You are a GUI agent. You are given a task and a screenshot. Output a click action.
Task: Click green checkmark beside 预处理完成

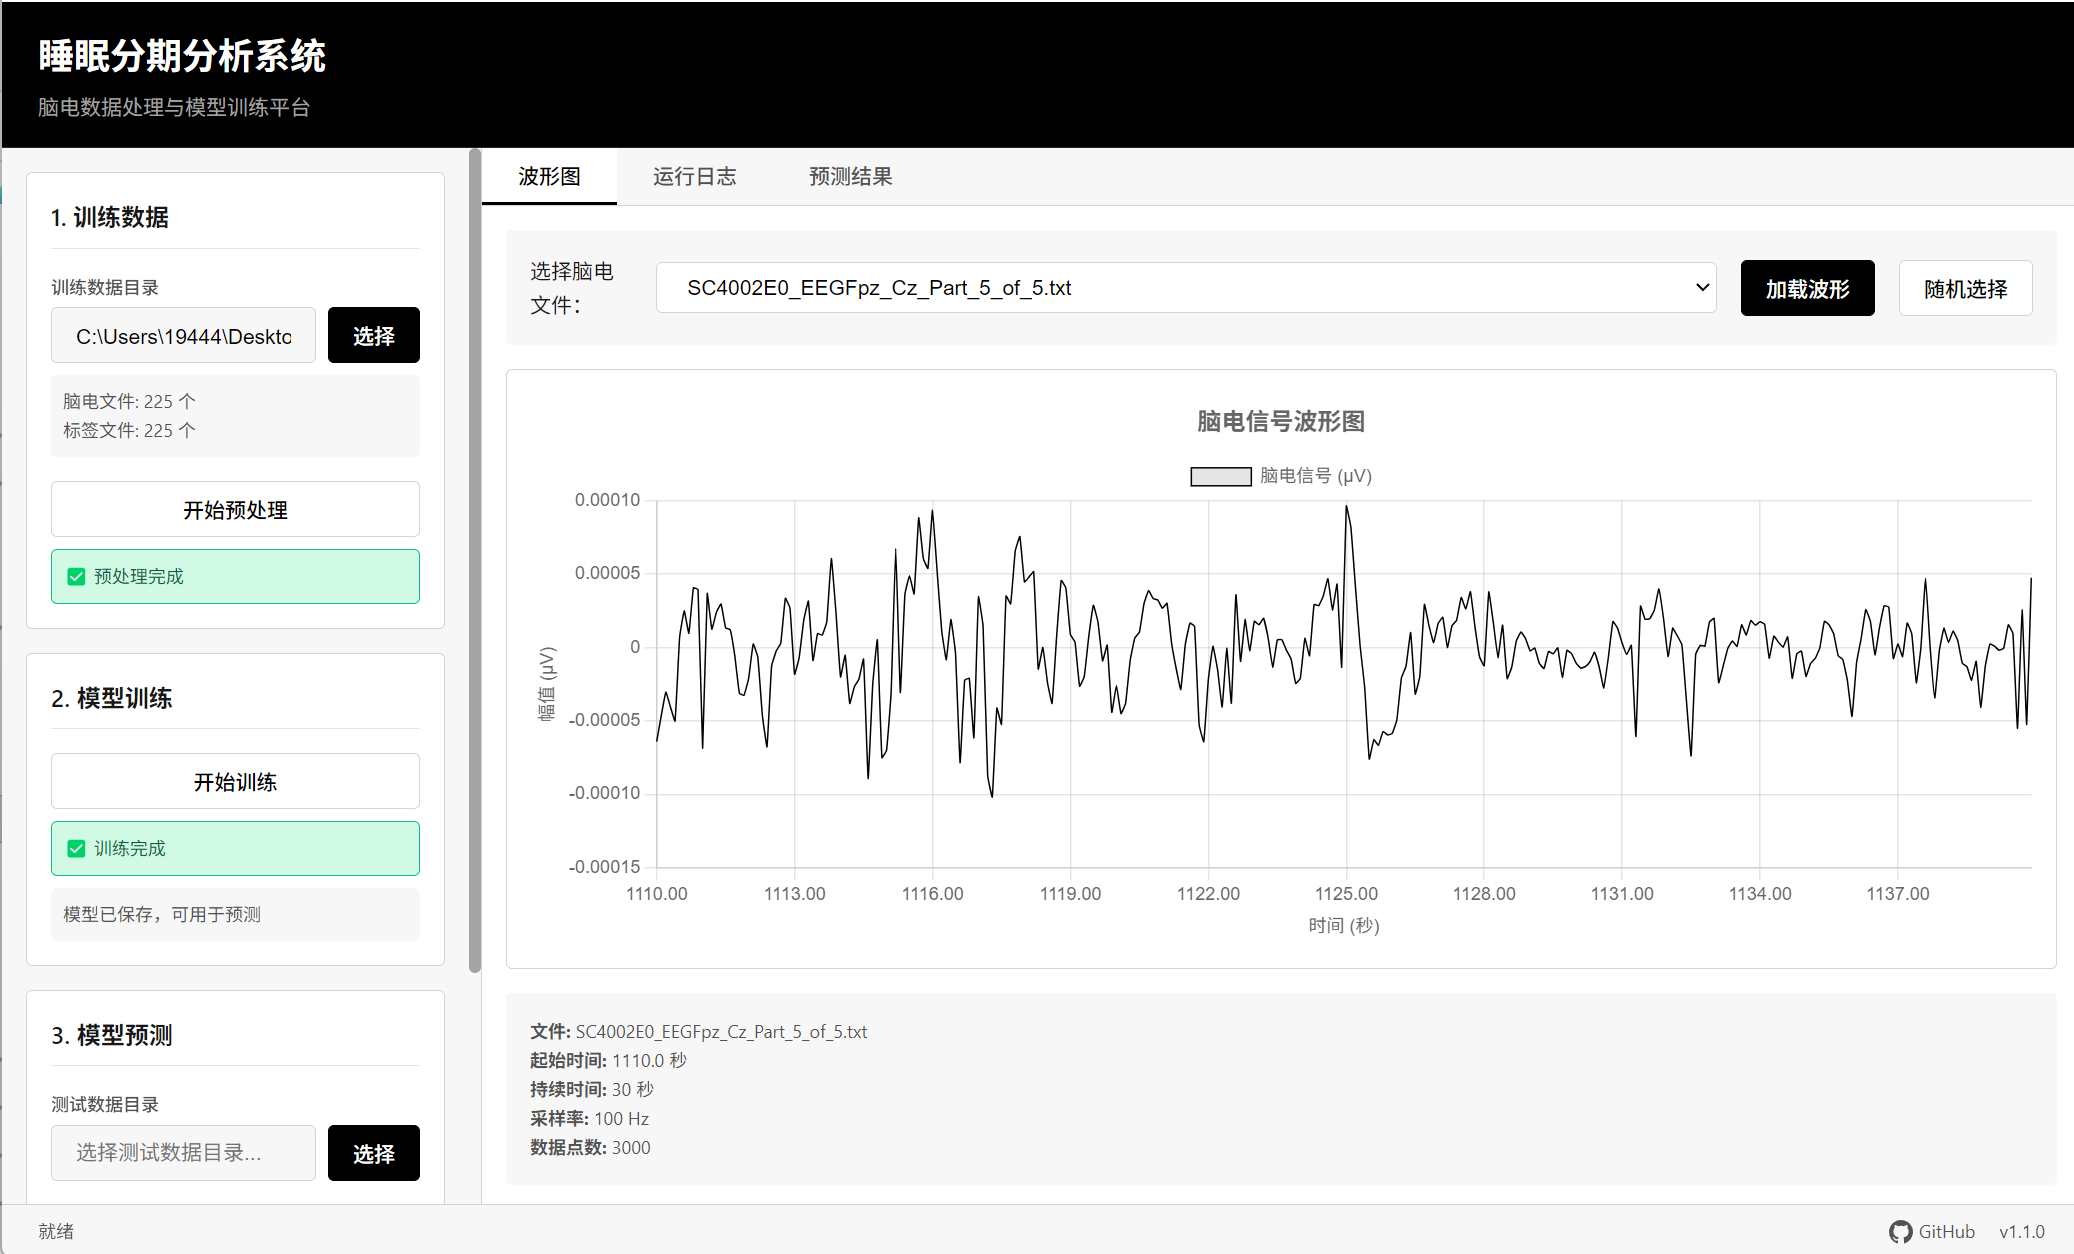tap(76, 577)
